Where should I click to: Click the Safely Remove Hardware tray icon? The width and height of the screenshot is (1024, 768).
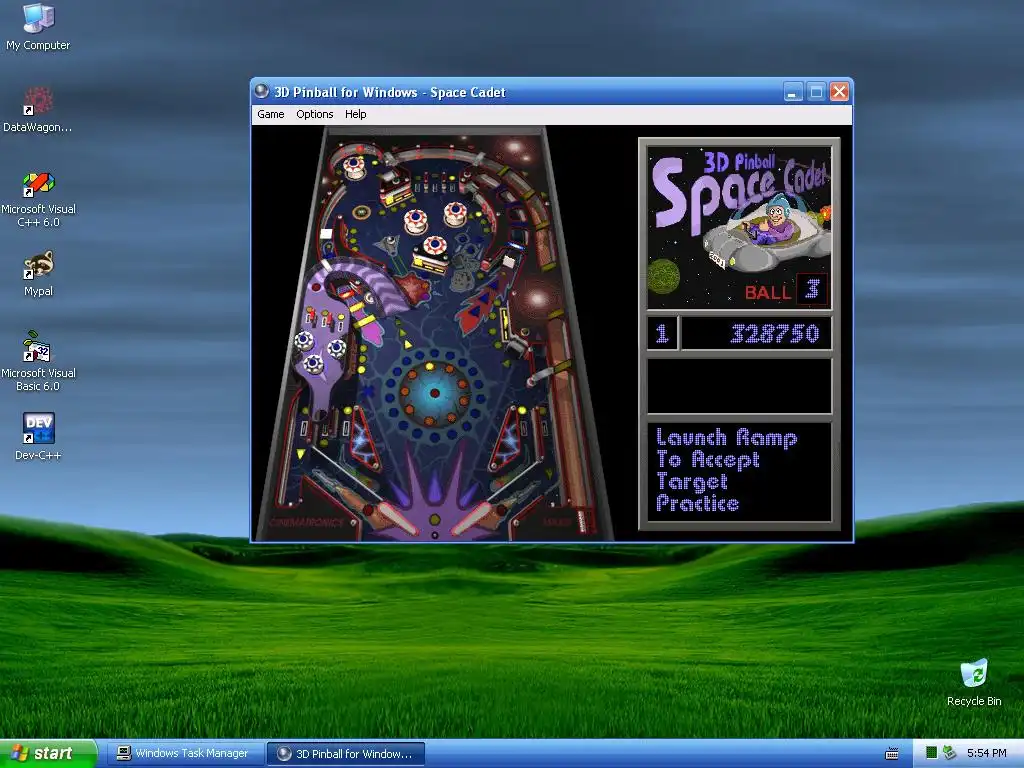949,753
